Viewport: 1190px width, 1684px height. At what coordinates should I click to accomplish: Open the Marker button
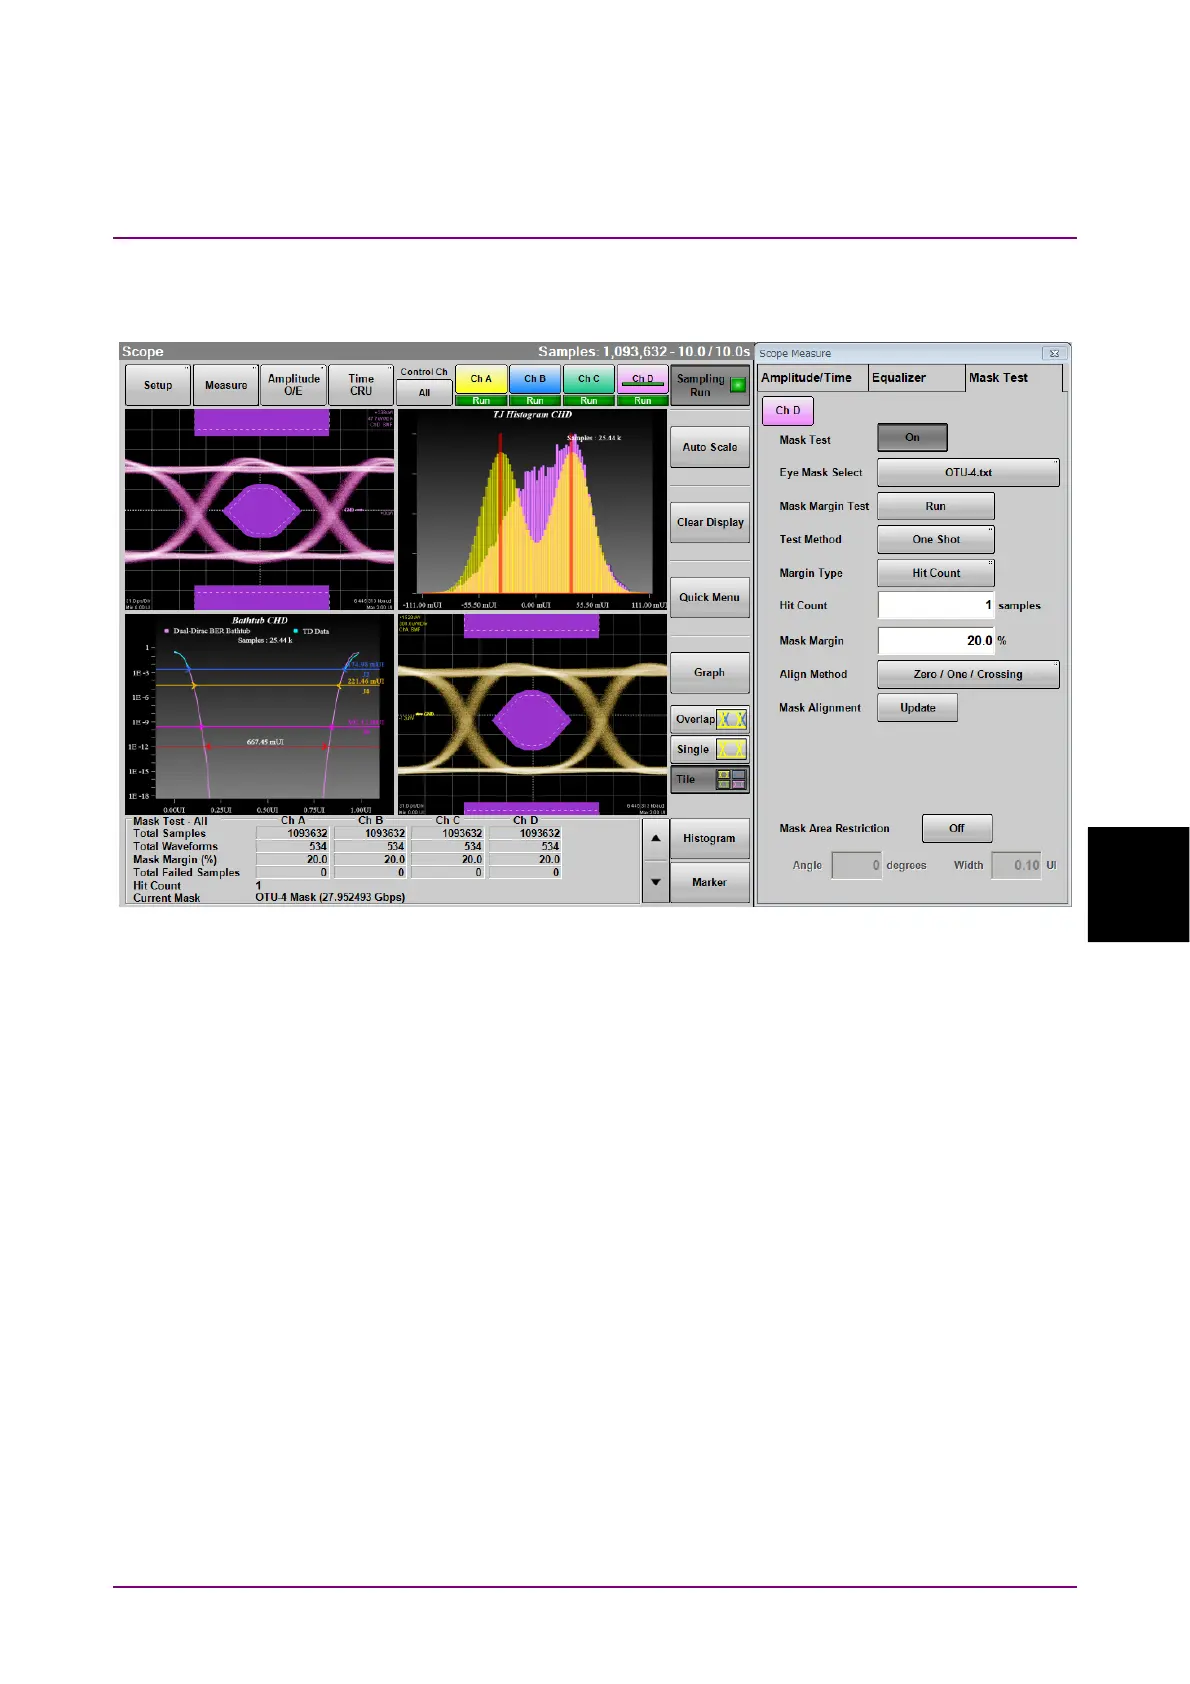click(709, 882)
